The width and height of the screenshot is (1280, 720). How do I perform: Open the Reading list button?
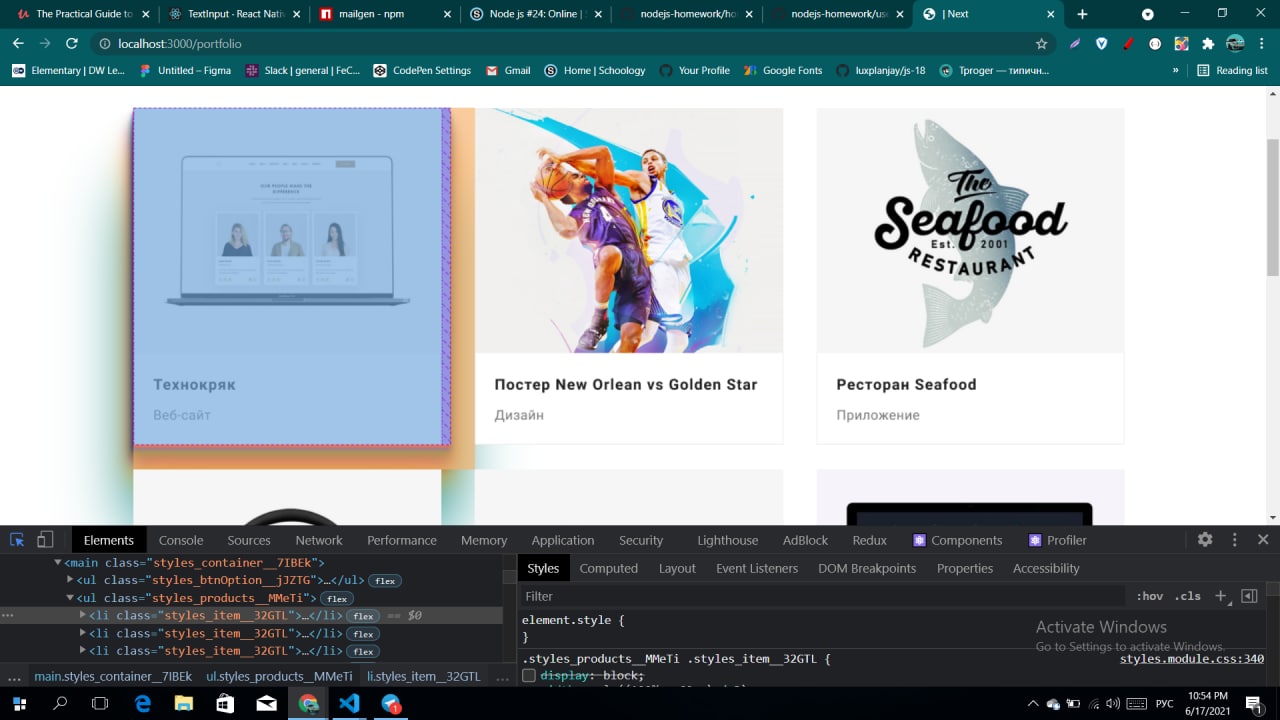[1232, 70]
